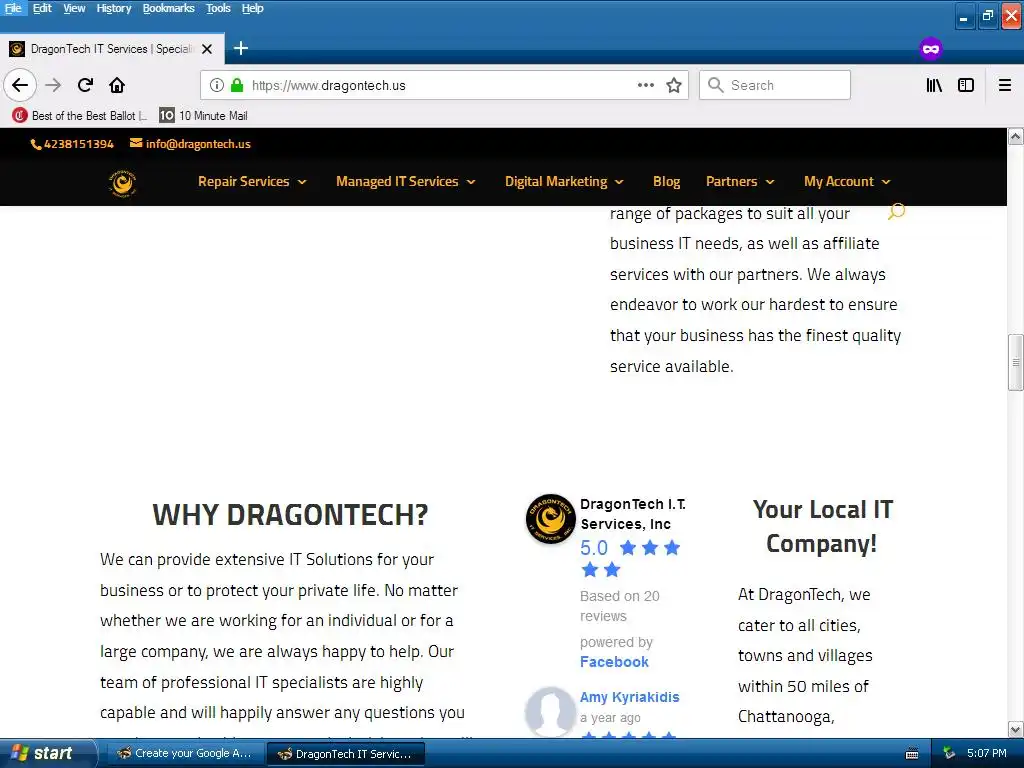
Task: Click the purple private browsing mask icon
Action: (x=931, y=49)
